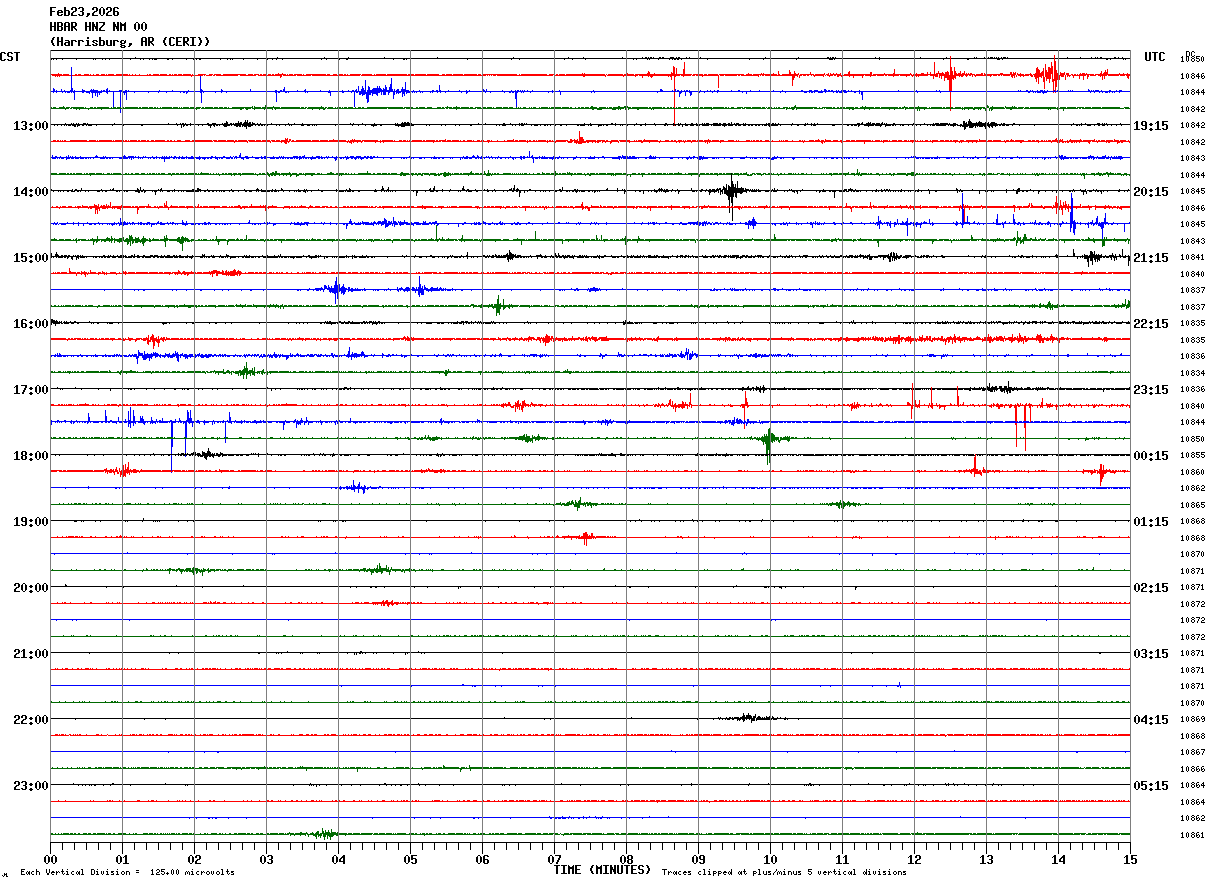Viewport: 1210px width, 886px height.
Task: Select minute 08 on the time axis
Action: 626,860
